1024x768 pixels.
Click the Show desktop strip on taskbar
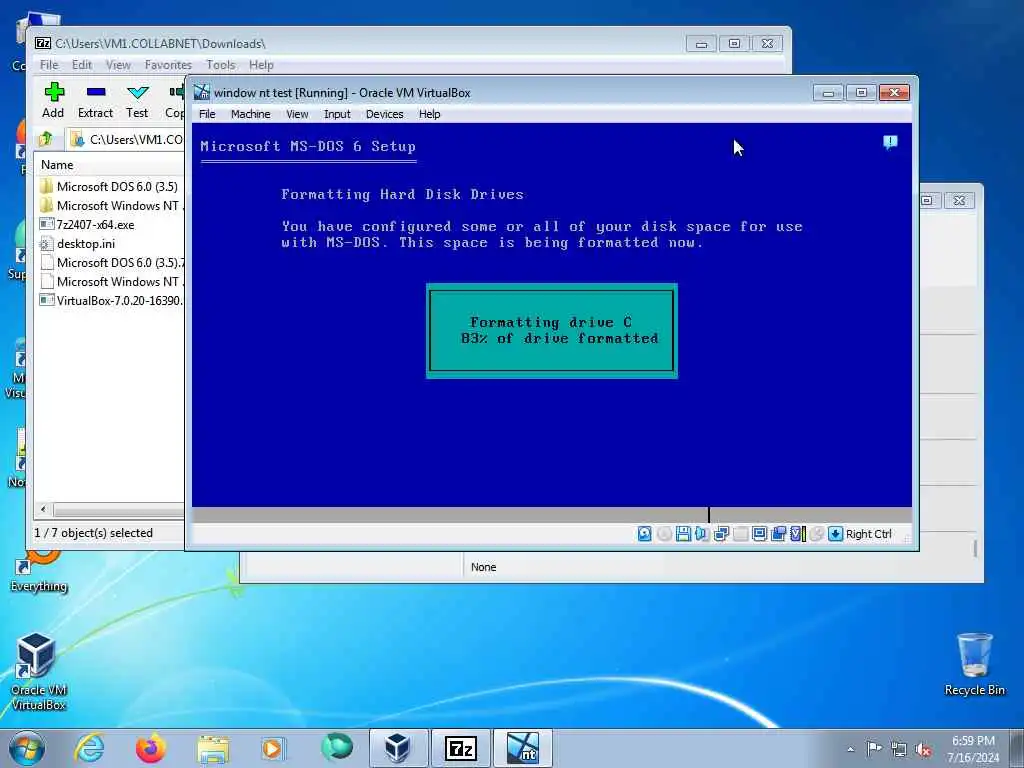[x=1019, y=748]
